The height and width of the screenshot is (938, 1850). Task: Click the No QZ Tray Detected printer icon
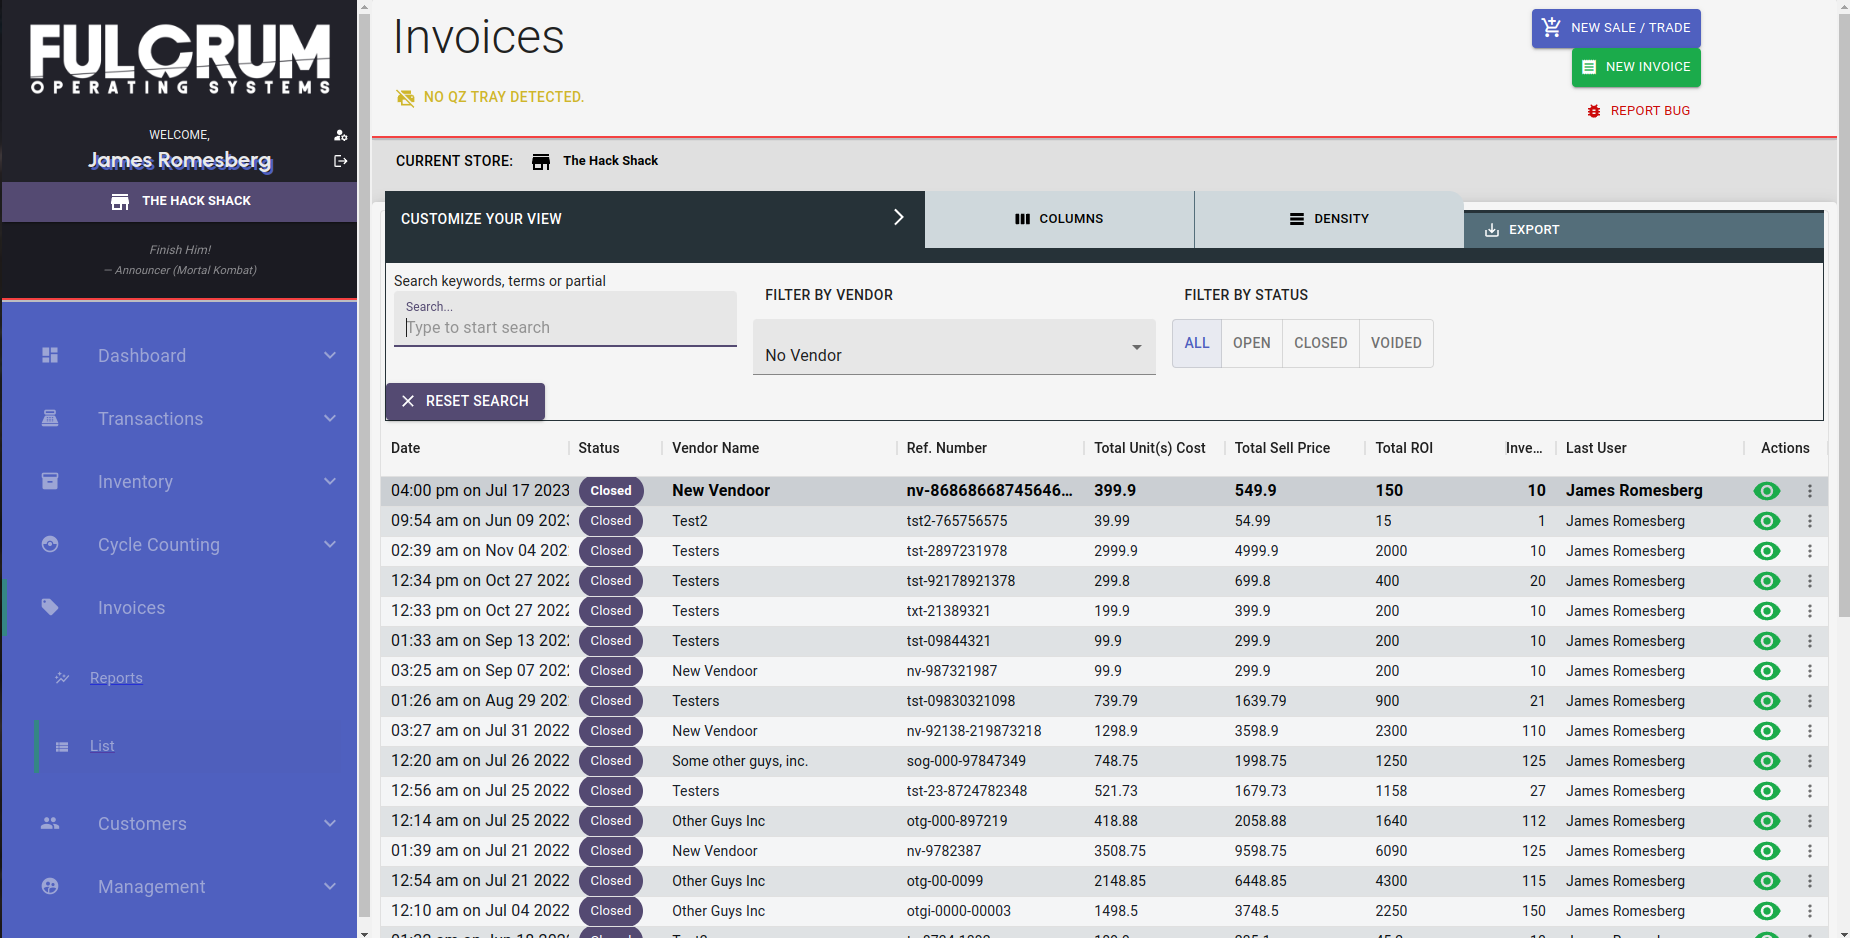(405, 97)
